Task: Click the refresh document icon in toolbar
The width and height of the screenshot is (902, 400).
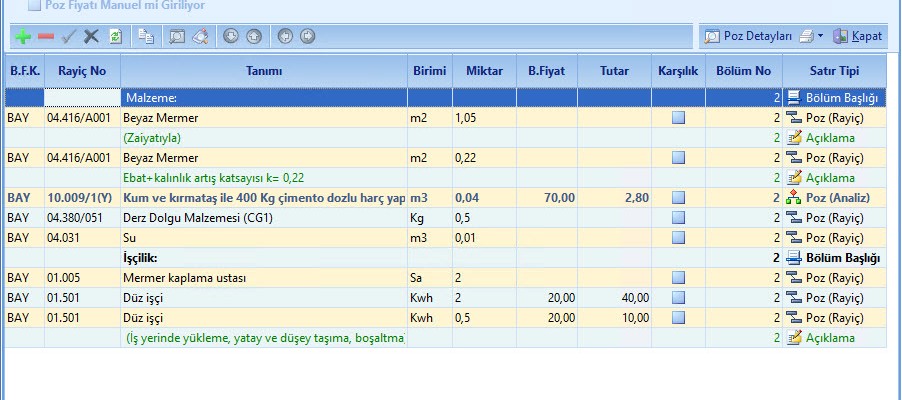Action: (x=115, y=36)
